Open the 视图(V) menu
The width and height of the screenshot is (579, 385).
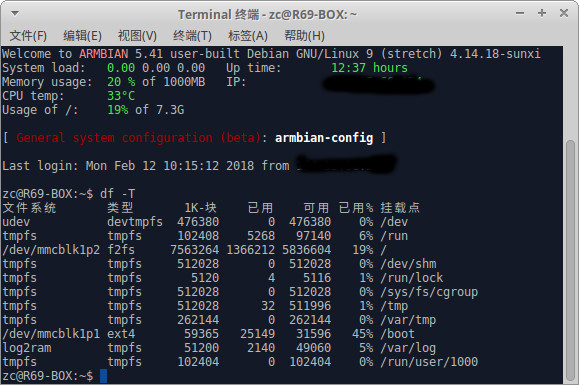(137, 36)
